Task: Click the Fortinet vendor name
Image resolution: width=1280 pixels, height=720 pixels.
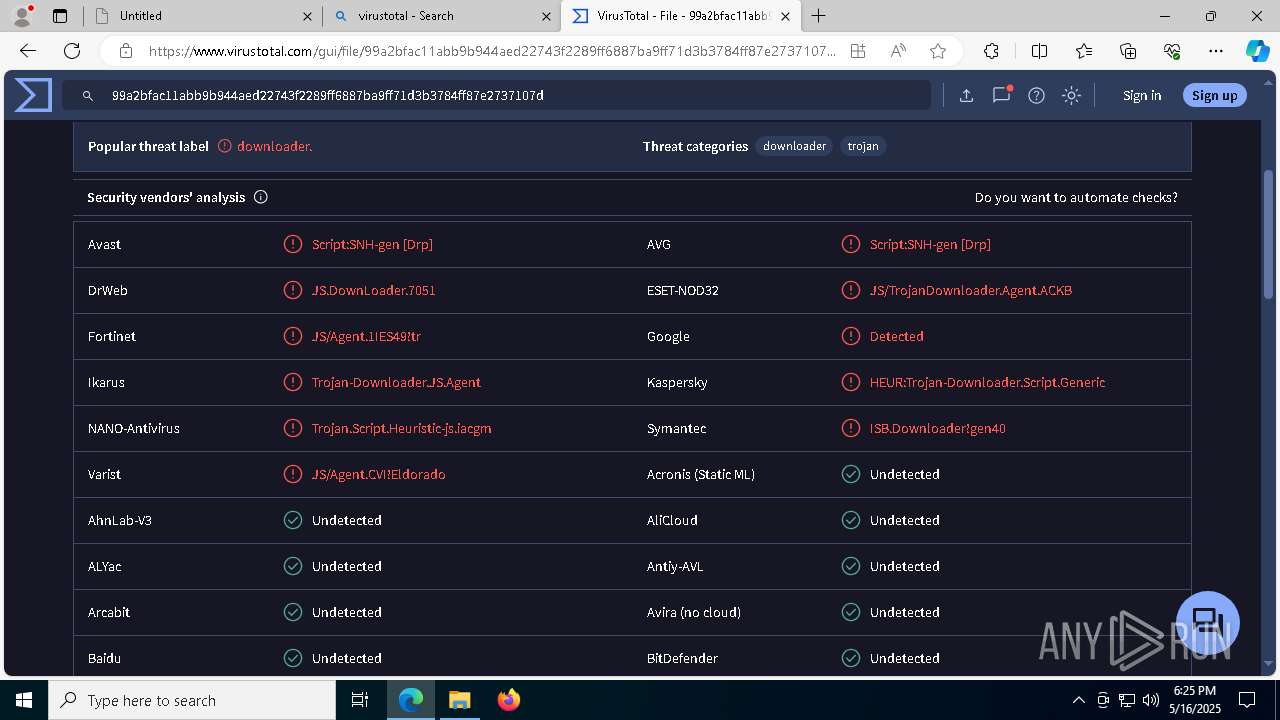Action: [112, 336]
